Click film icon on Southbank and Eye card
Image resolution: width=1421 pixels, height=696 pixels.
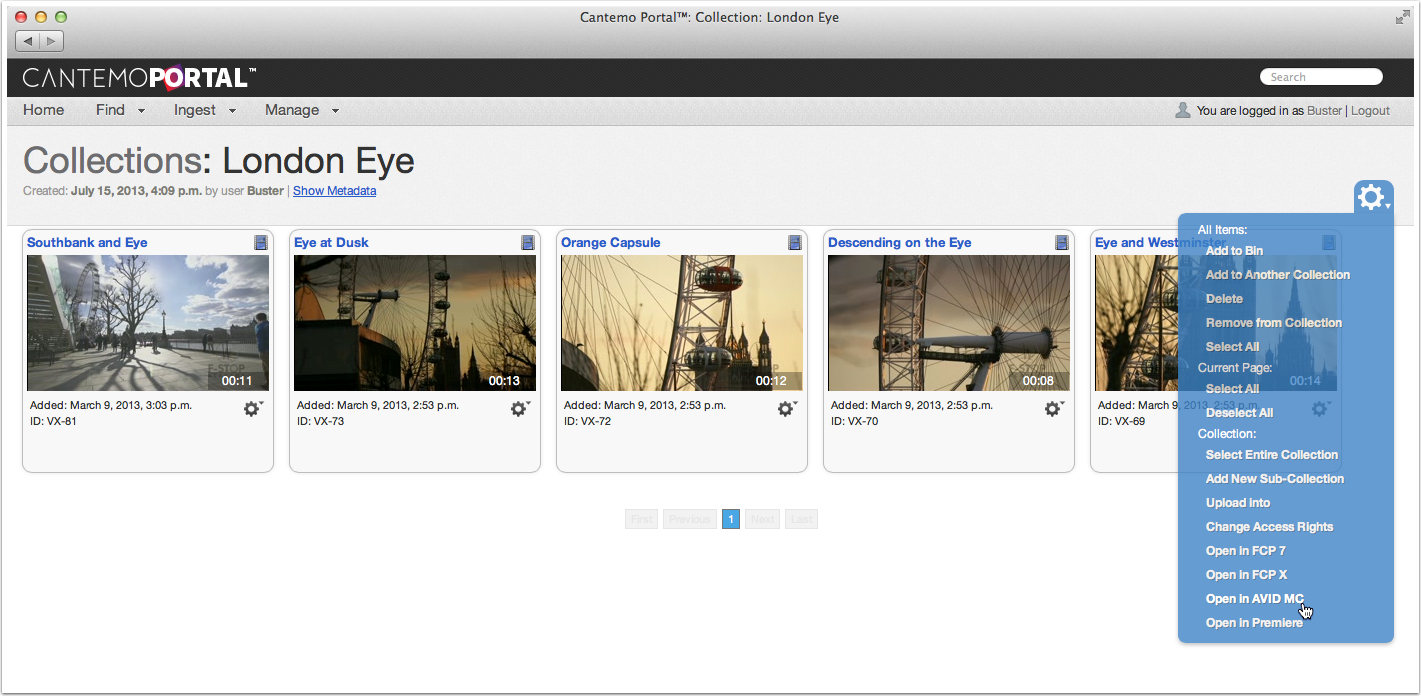point(261,242)
